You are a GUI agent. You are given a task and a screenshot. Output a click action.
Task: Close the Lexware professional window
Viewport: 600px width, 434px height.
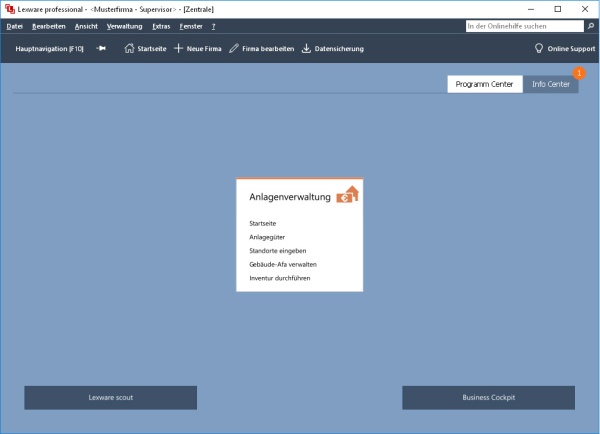point(585,9)
